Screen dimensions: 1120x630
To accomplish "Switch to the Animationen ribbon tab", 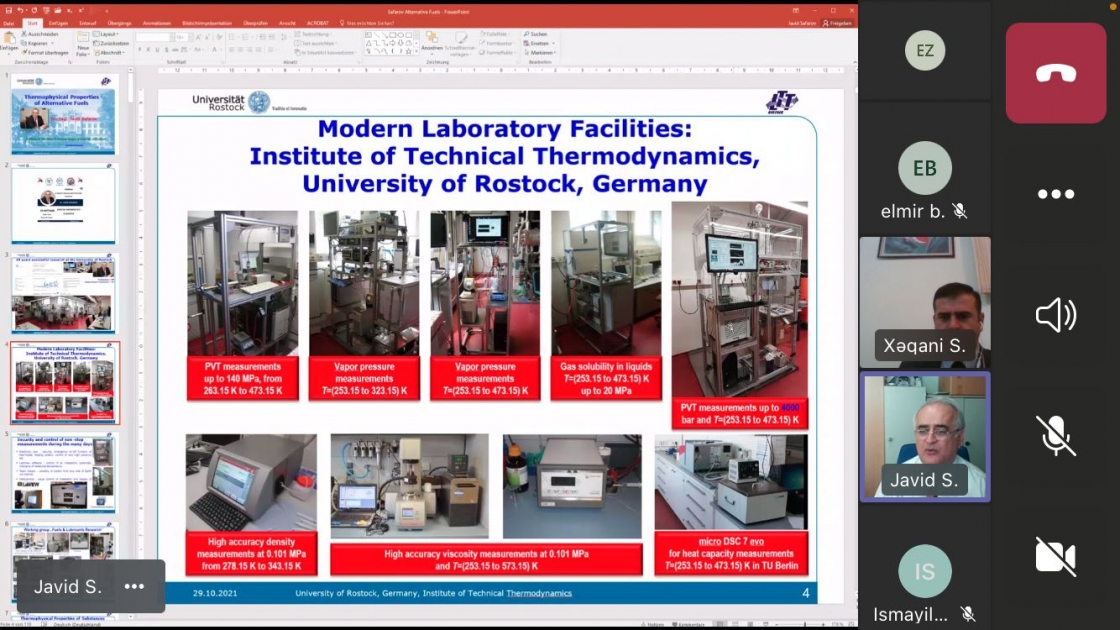I will click(156, 23).
